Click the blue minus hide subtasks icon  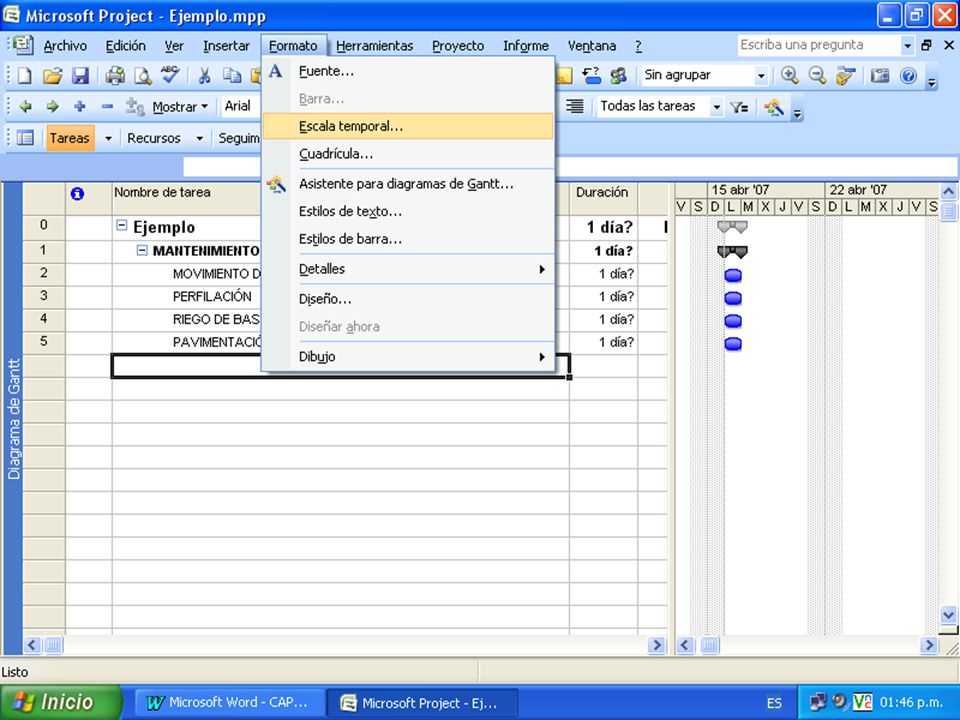click(x=107, y=107)
